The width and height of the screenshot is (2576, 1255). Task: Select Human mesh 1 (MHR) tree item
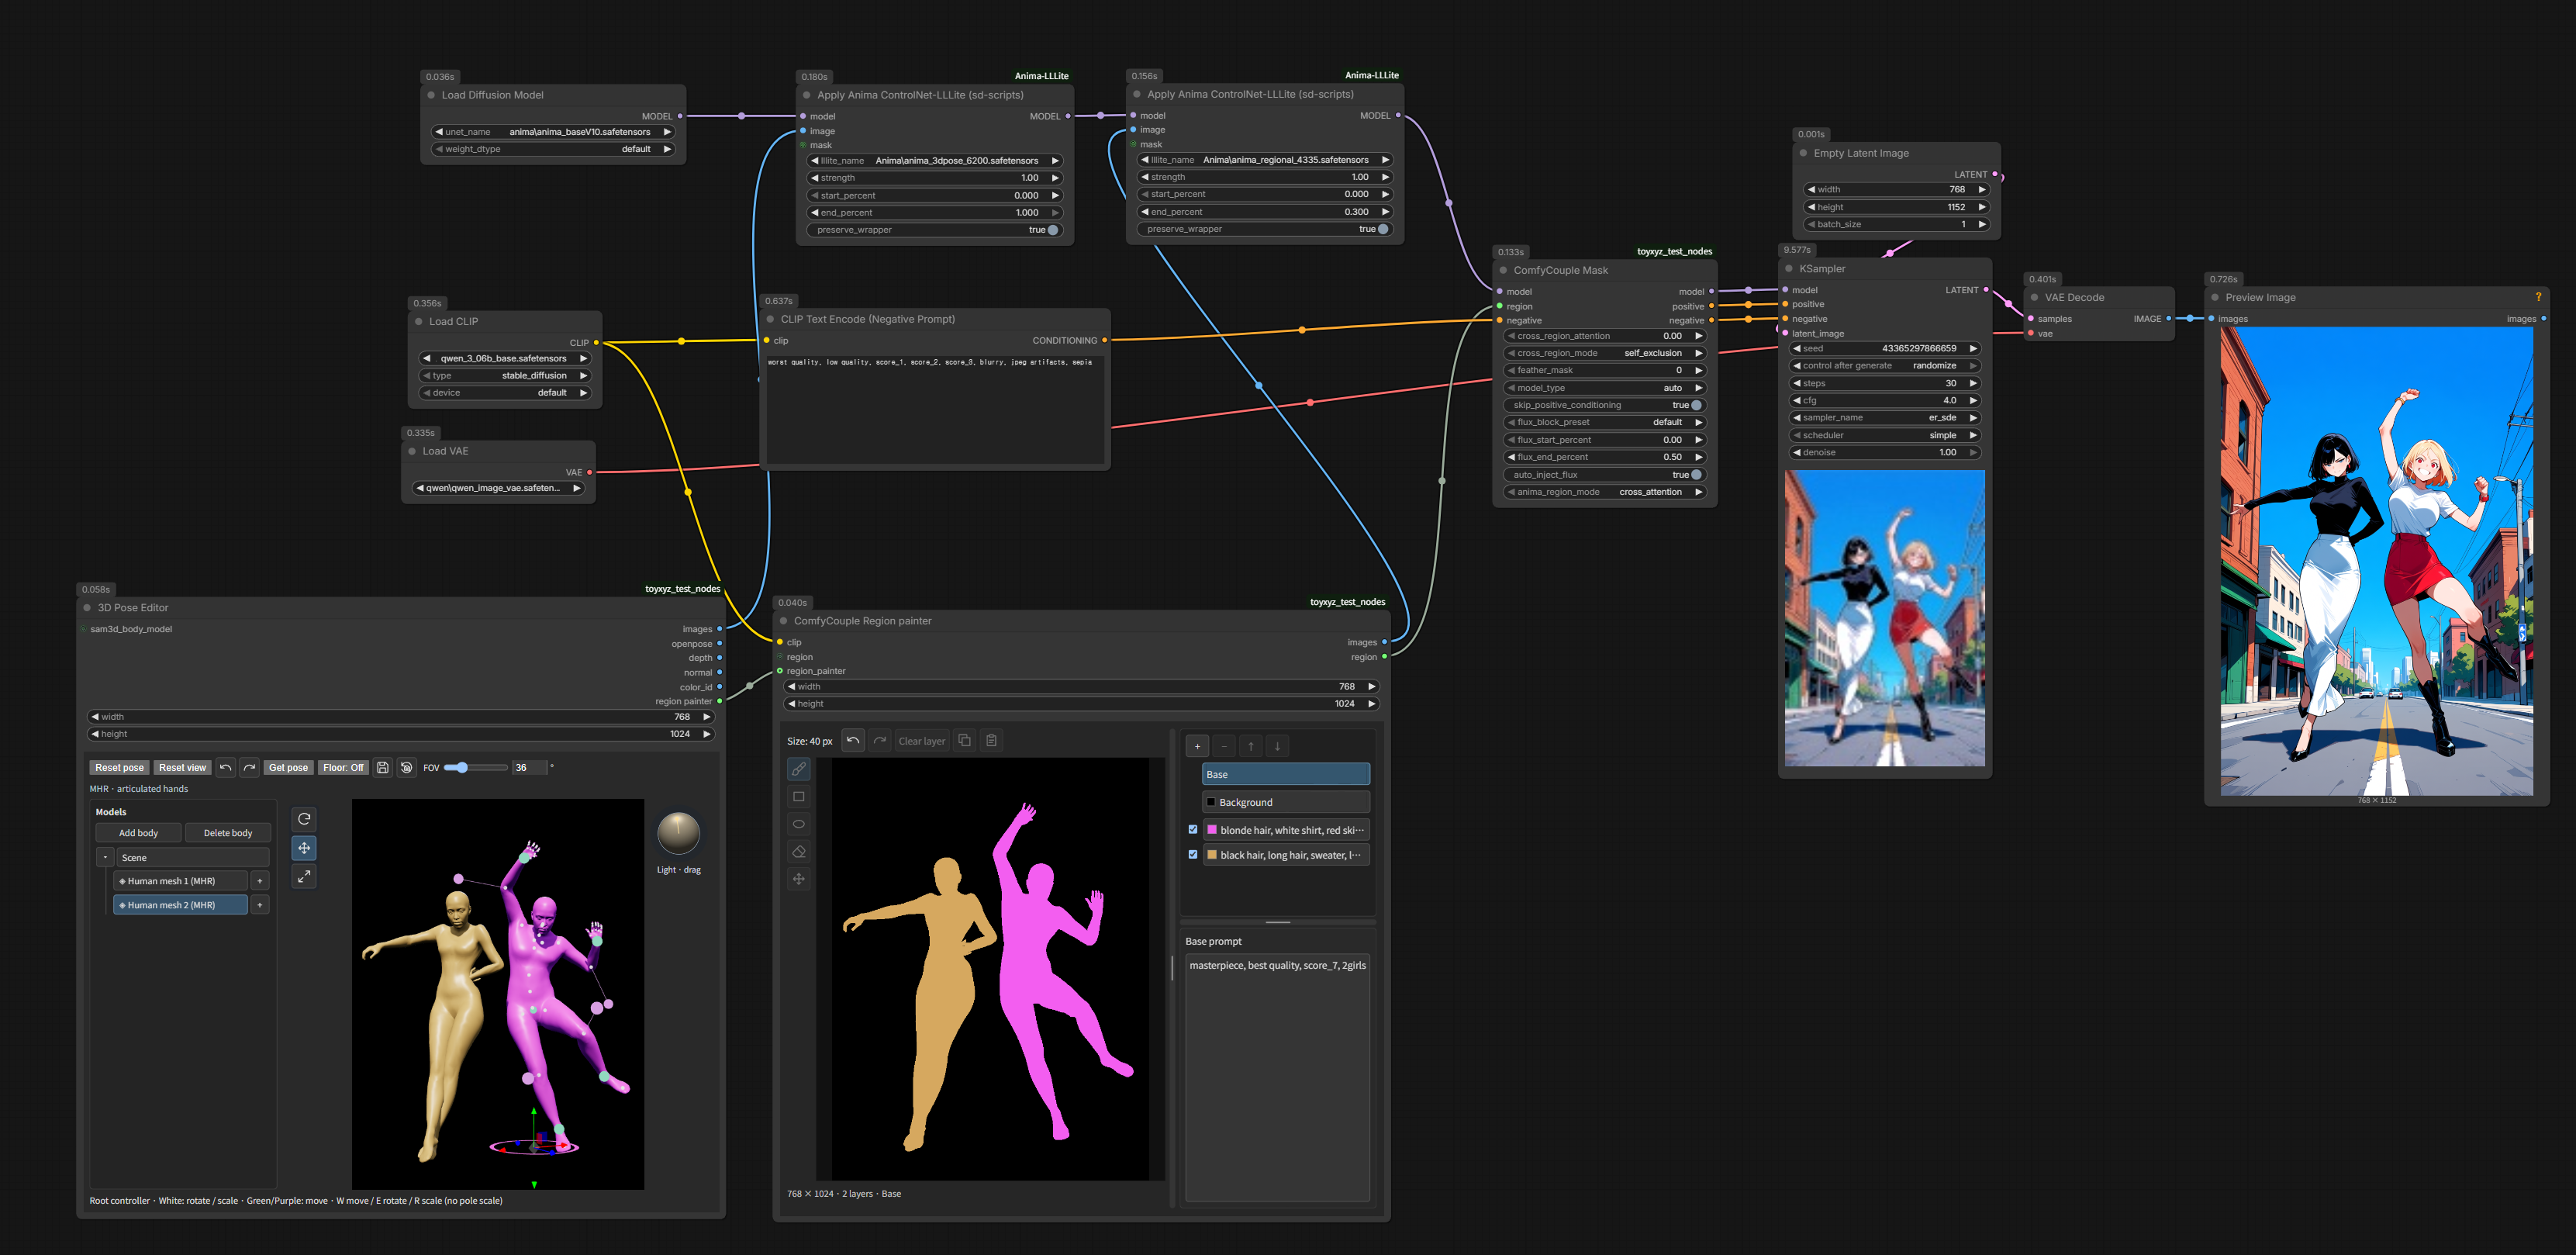pyautogui.click(x=180, y=881)
